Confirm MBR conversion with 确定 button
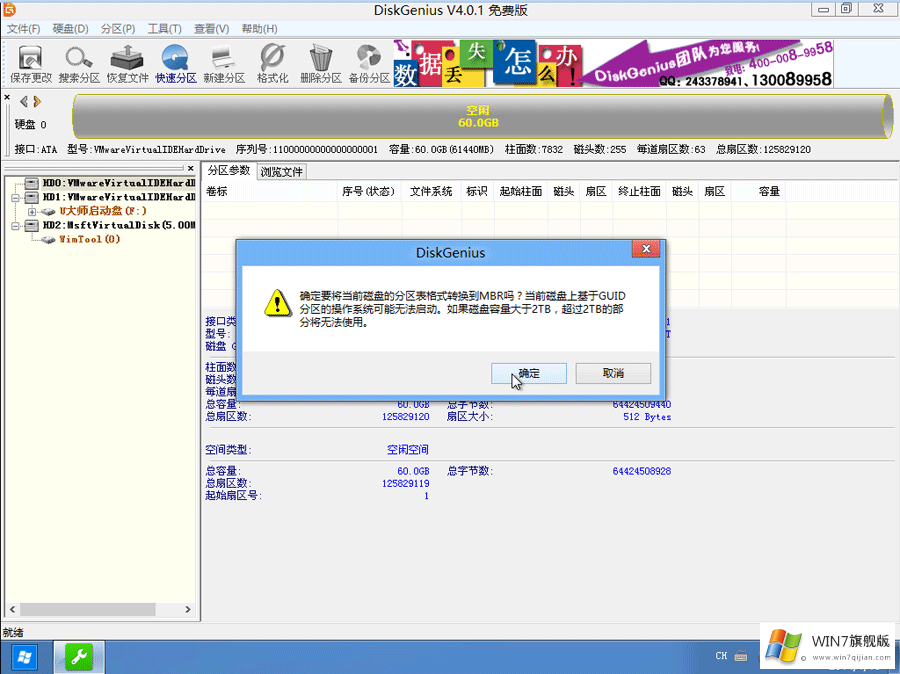The image size is (900, 674). click(528, 373)
